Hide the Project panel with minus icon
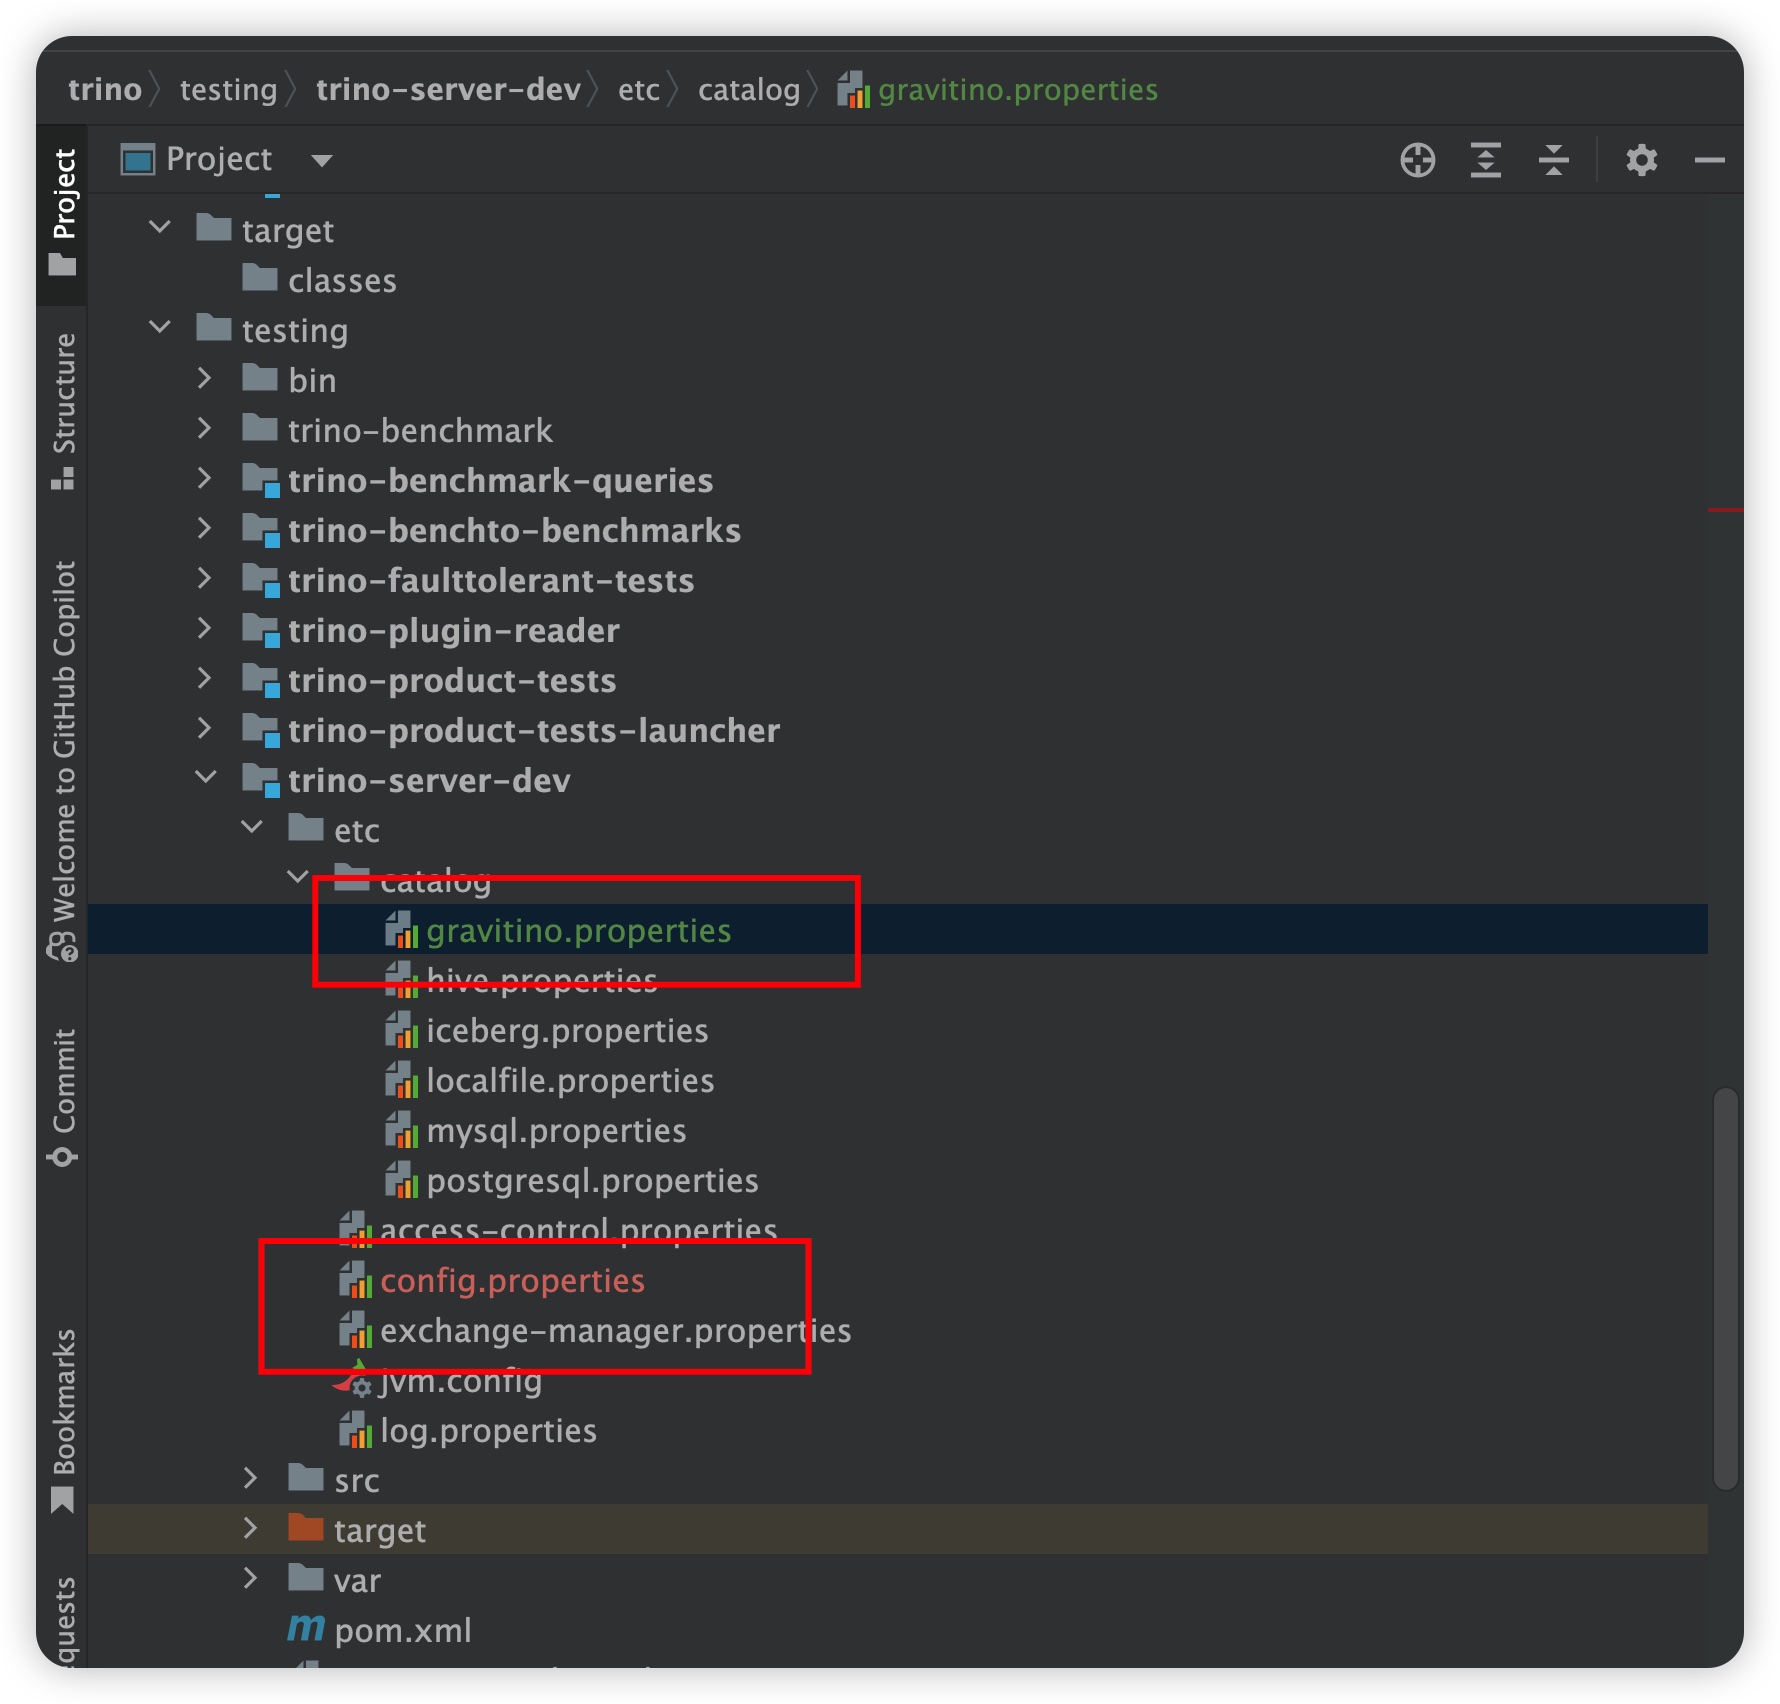Screen dimensions: 1780x1704 click(1709, 160)
